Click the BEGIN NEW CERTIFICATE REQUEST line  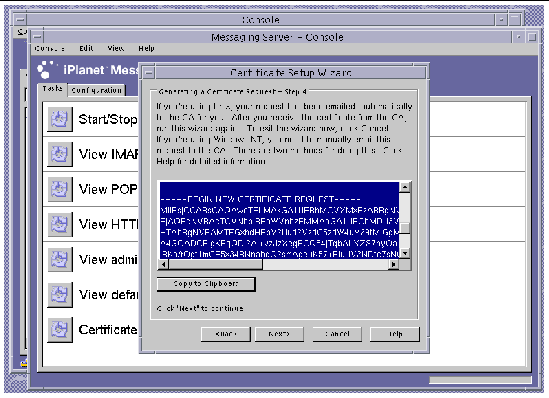(260, 199)
